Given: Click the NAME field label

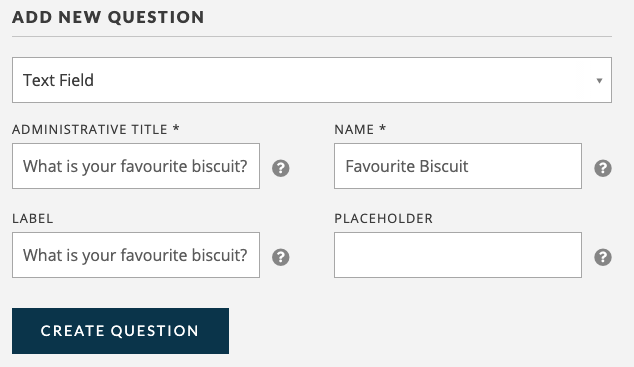Looking at the screenshot, I should pos(354,129).
